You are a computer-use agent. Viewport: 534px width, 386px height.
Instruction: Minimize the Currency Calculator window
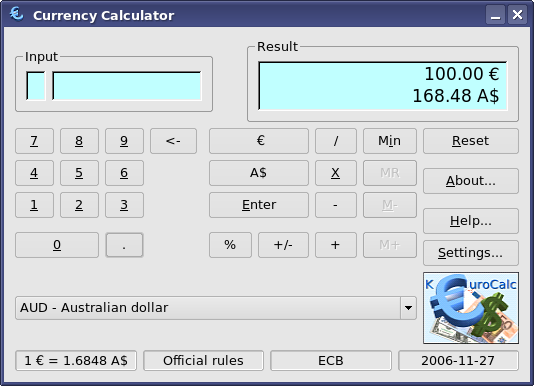[495, 15]
